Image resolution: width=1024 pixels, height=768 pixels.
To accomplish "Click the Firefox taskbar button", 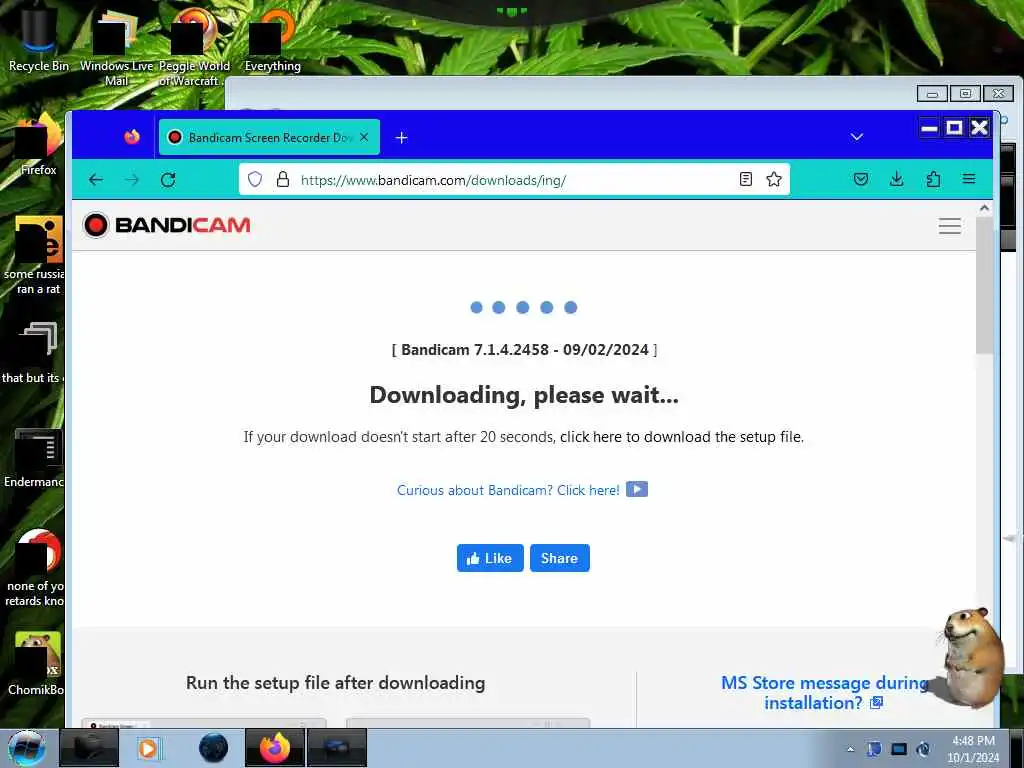I will tap(275, 748).
